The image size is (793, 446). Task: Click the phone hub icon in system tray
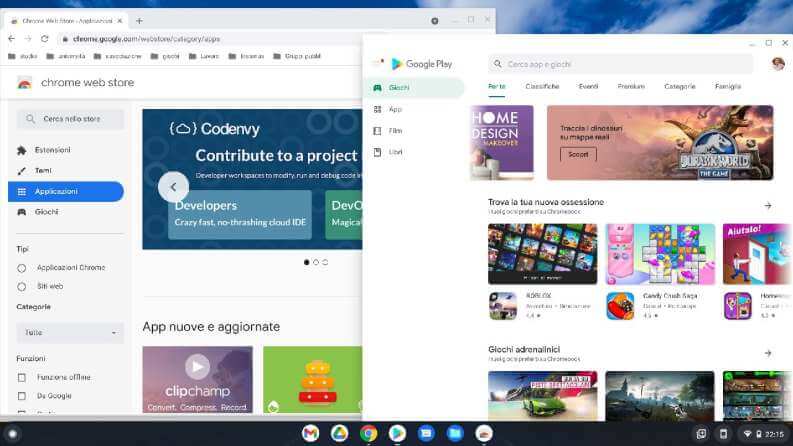click(723, 434)
